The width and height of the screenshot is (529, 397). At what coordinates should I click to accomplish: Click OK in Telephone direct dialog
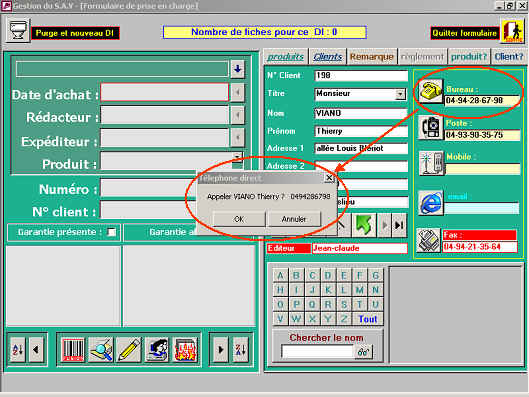coord(239,219)
